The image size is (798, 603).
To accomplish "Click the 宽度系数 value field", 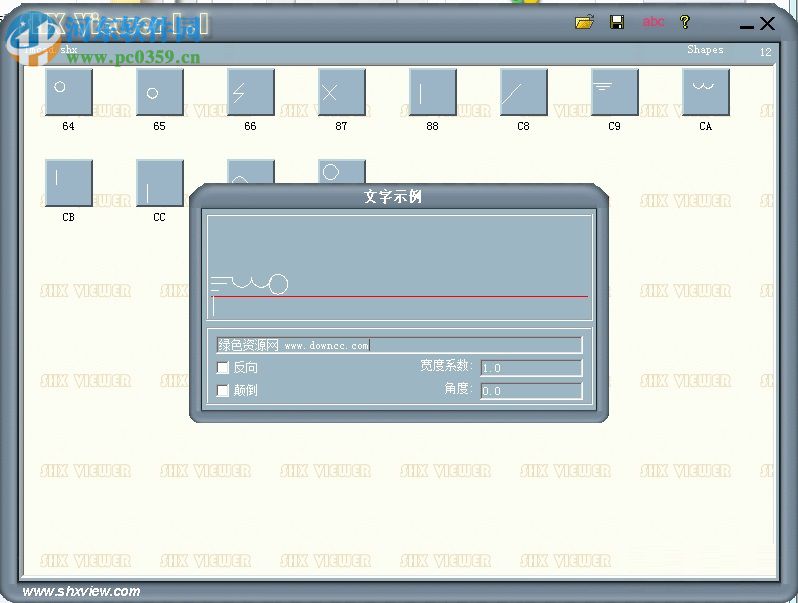I will pyautogui.click(x=531, y=368).
